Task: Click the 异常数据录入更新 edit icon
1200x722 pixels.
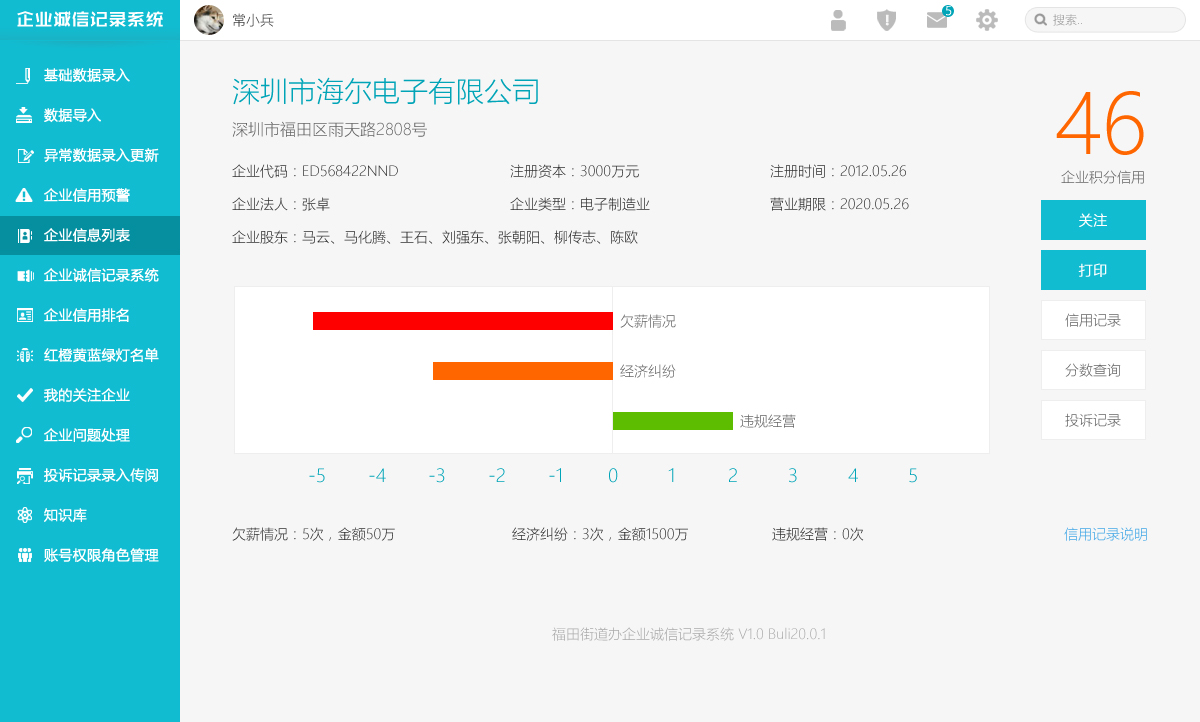Action: point(25,155)
